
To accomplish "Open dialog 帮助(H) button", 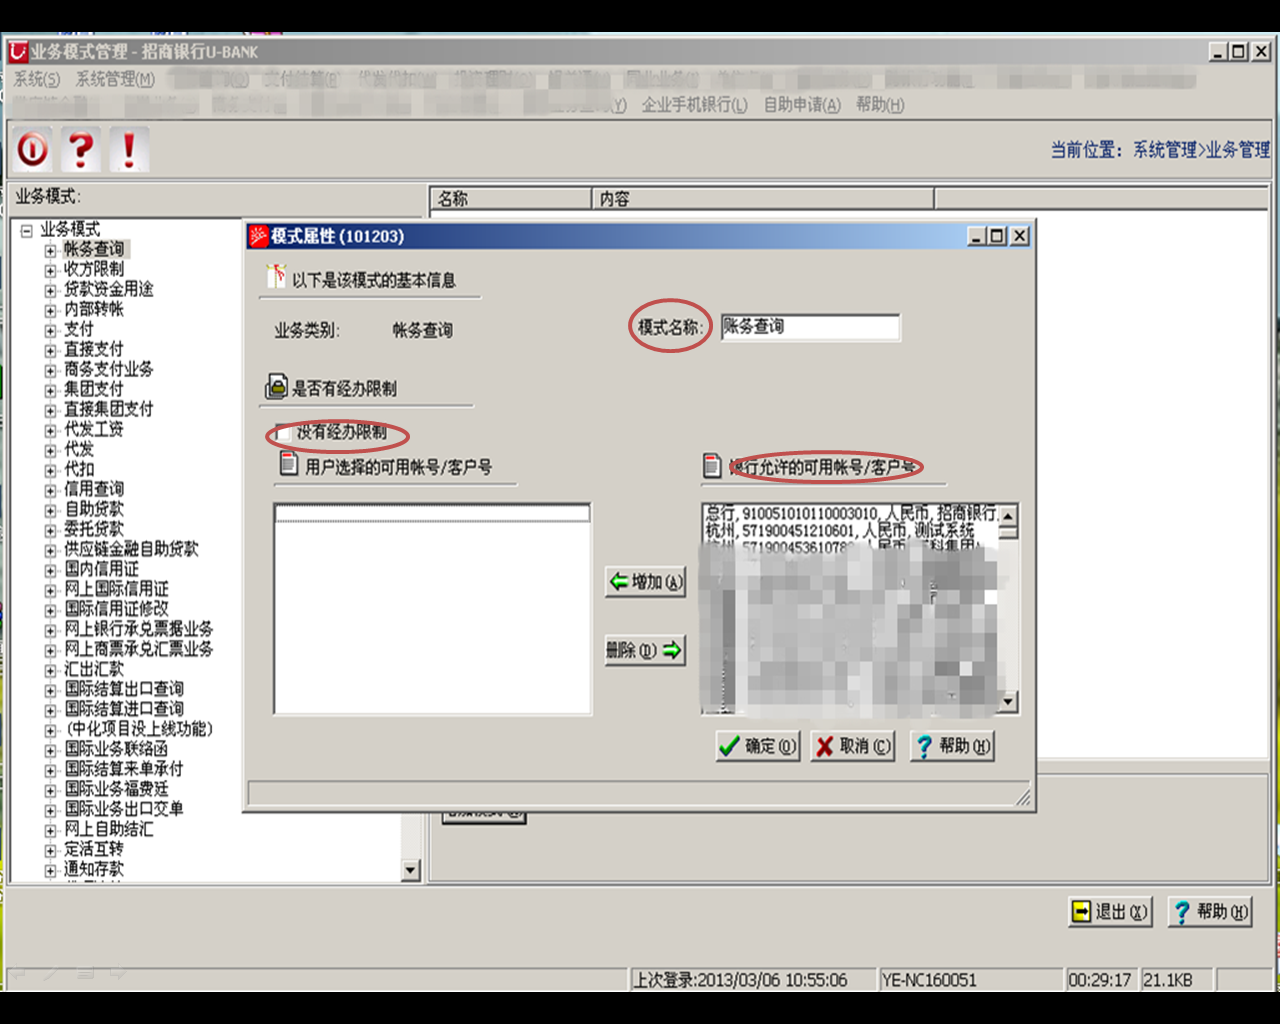I will coord(952,746).
